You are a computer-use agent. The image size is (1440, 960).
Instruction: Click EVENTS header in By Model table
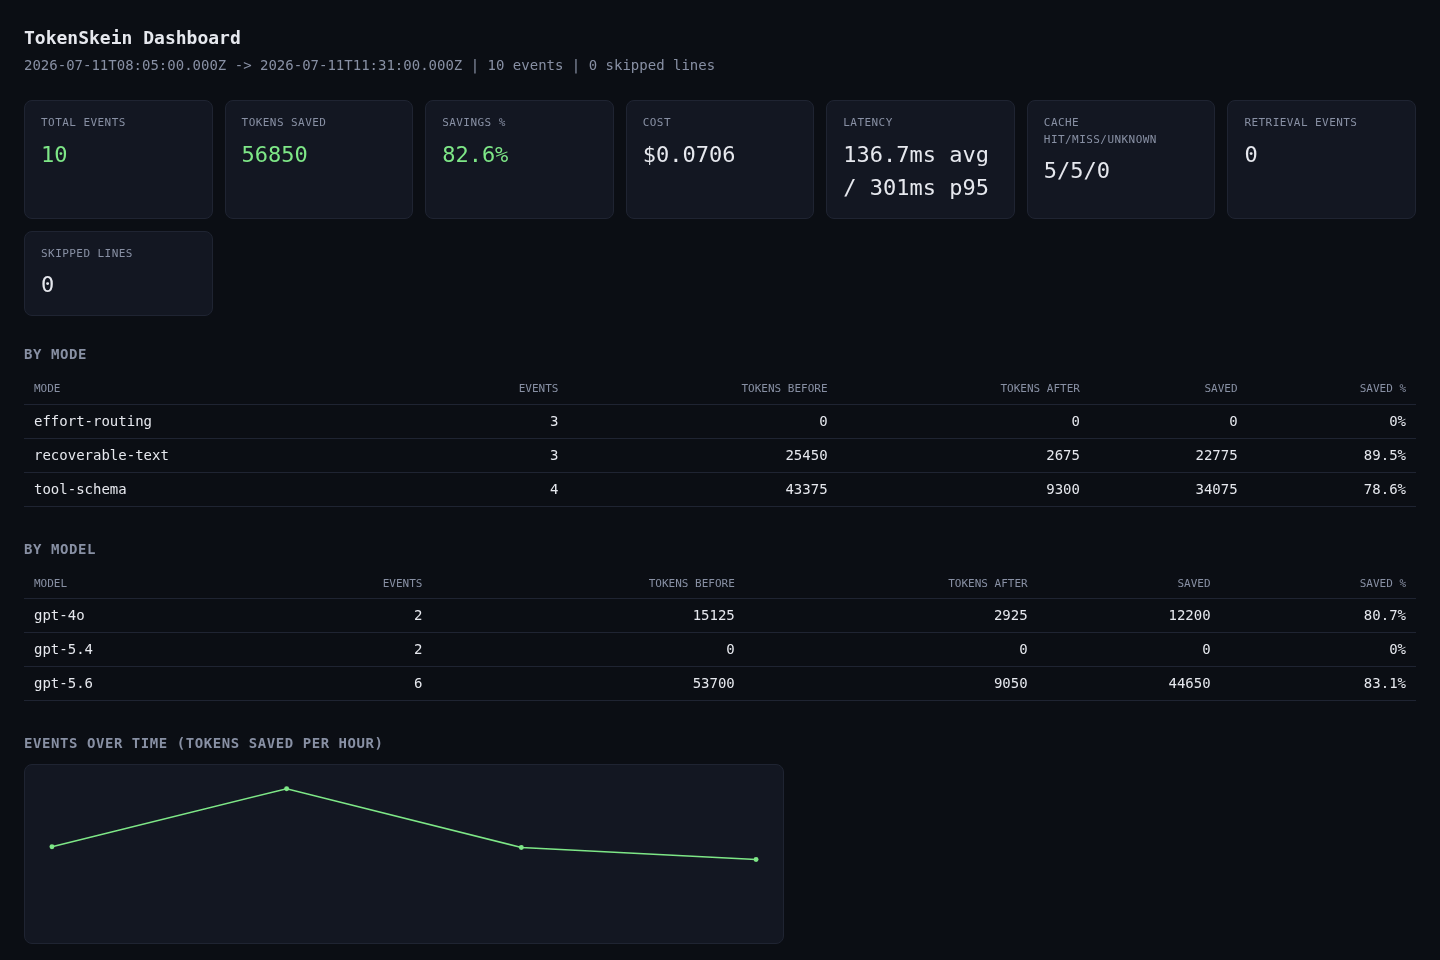pyautogui.click(x=402, y=583)
